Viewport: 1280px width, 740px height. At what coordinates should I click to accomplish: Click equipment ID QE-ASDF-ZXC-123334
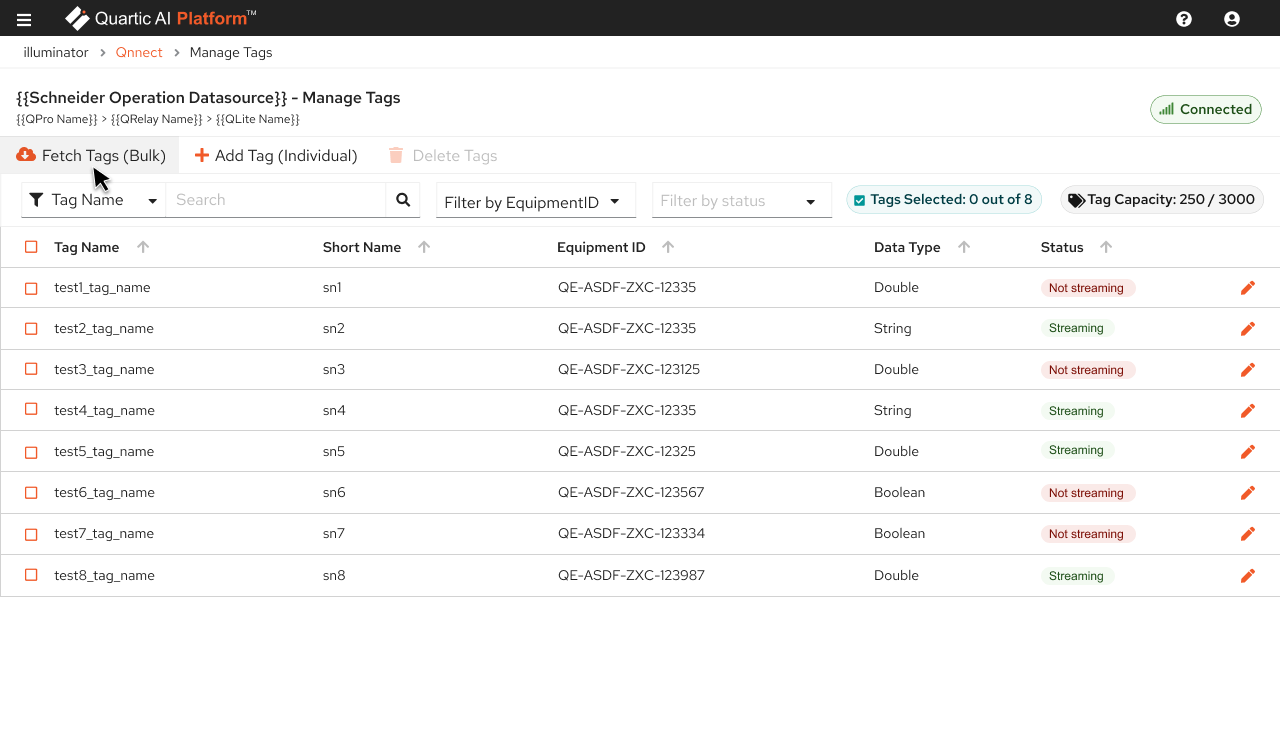(x=631, y=533)
